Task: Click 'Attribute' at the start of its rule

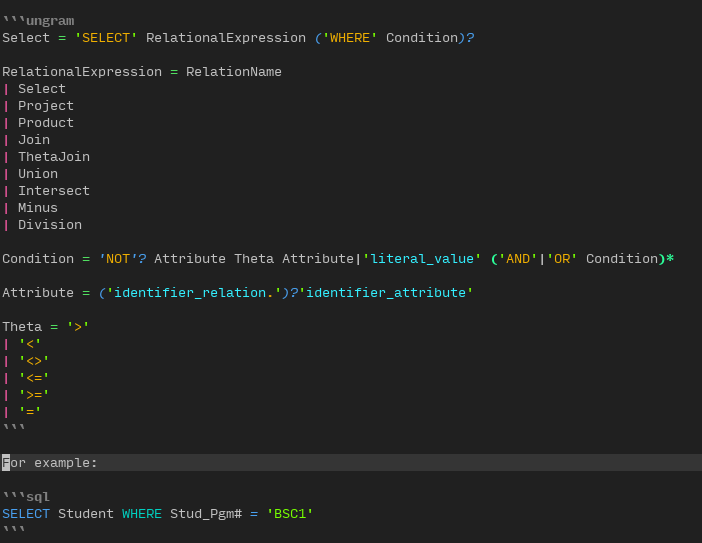Action: (x=38, y=293)
